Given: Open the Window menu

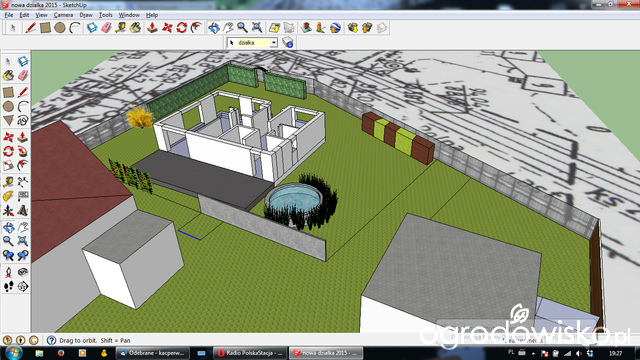Looking at the screenshot, I should pyautogui.click(x=129, y=15).
